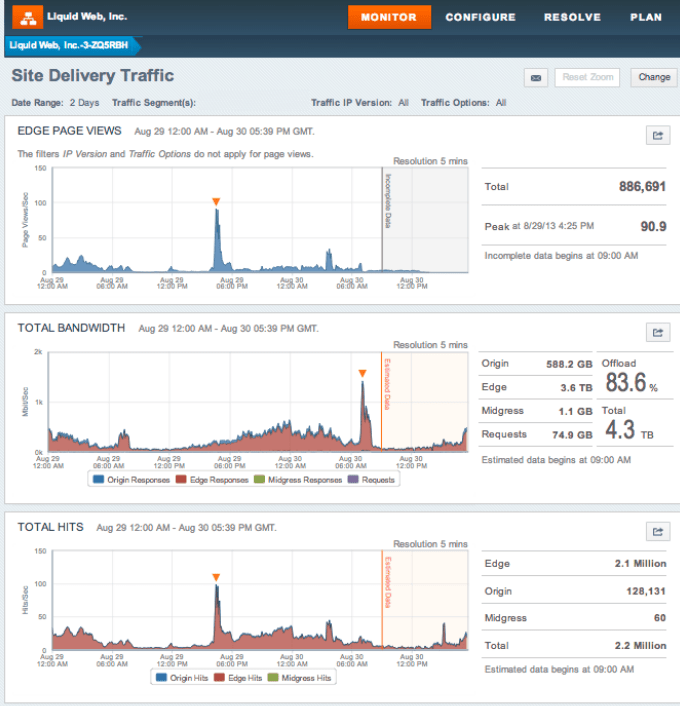Export the Edge Page Views chart

[x=658, y=136]
